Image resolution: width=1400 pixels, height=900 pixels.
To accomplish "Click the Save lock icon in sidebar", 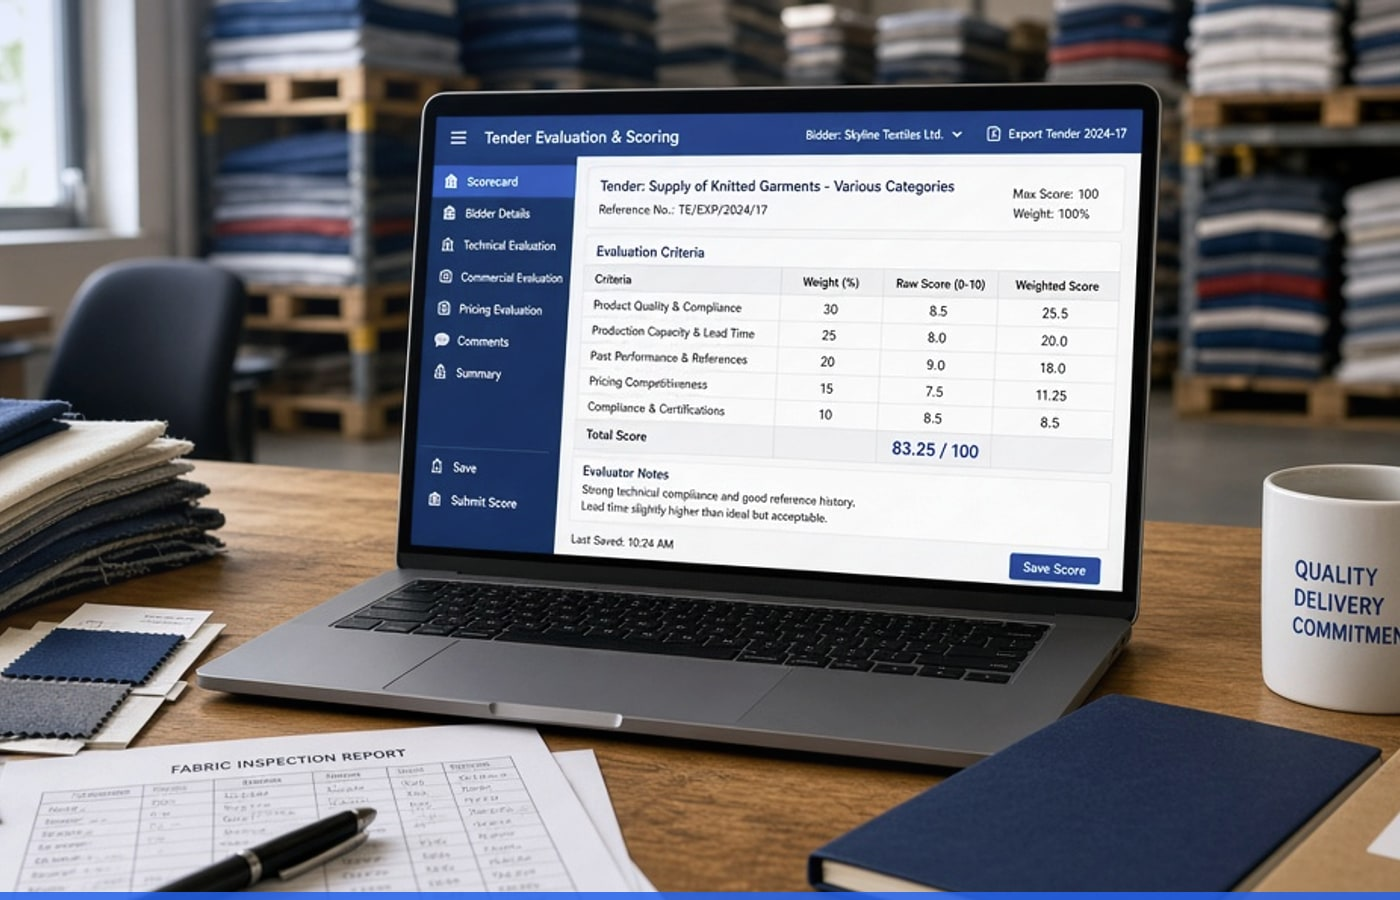I will click(x=437, y=466).
